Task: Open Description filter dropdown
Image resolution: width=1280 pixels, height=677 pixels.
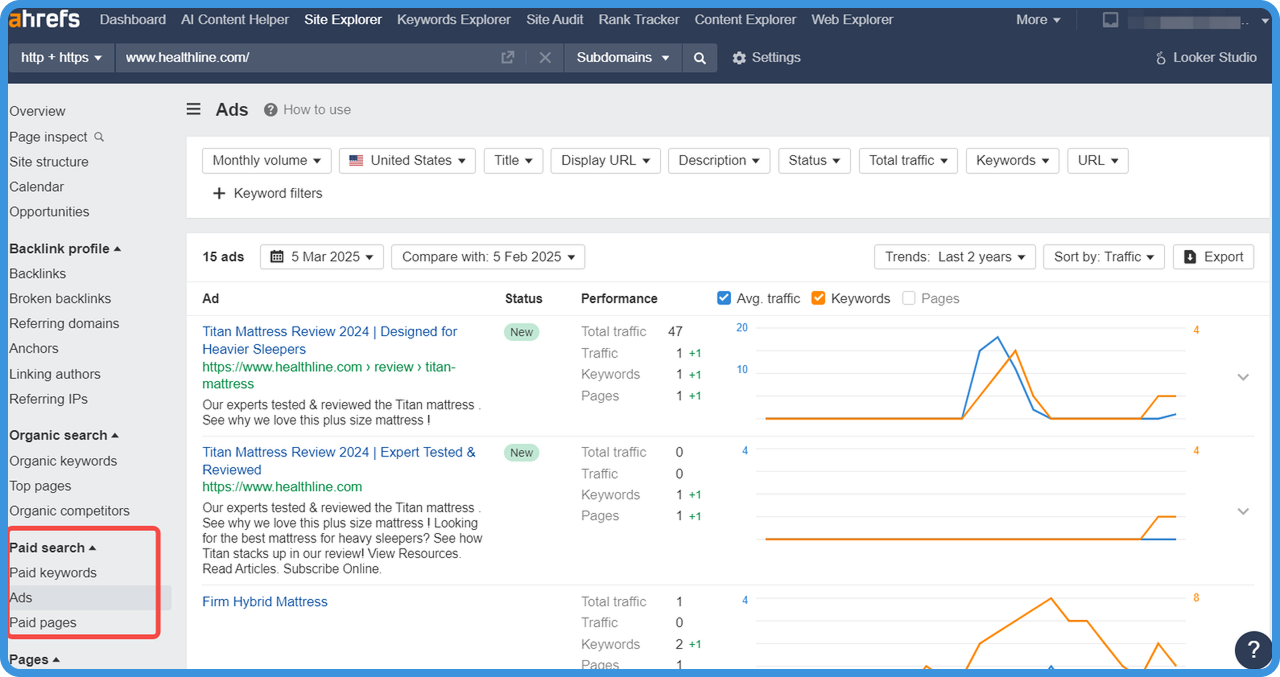Action: click(719, 161)
